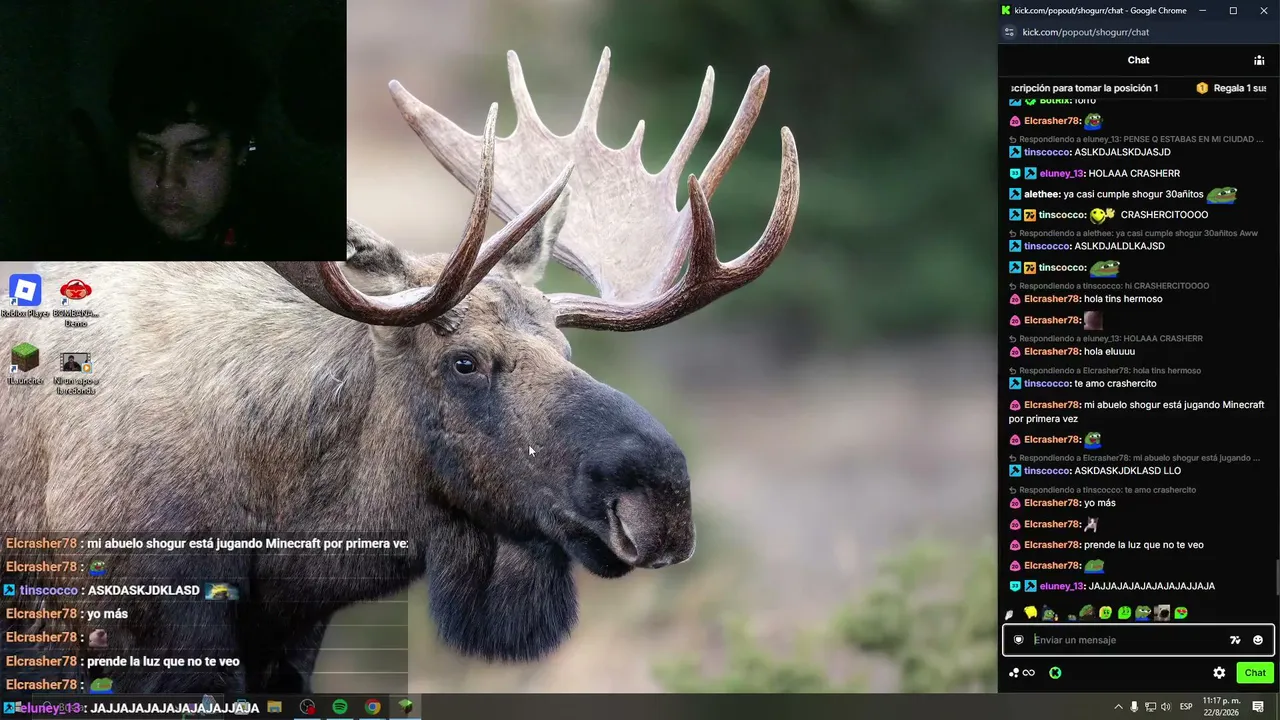Open the TLauncher desktop shortcut

click(25, 364)
